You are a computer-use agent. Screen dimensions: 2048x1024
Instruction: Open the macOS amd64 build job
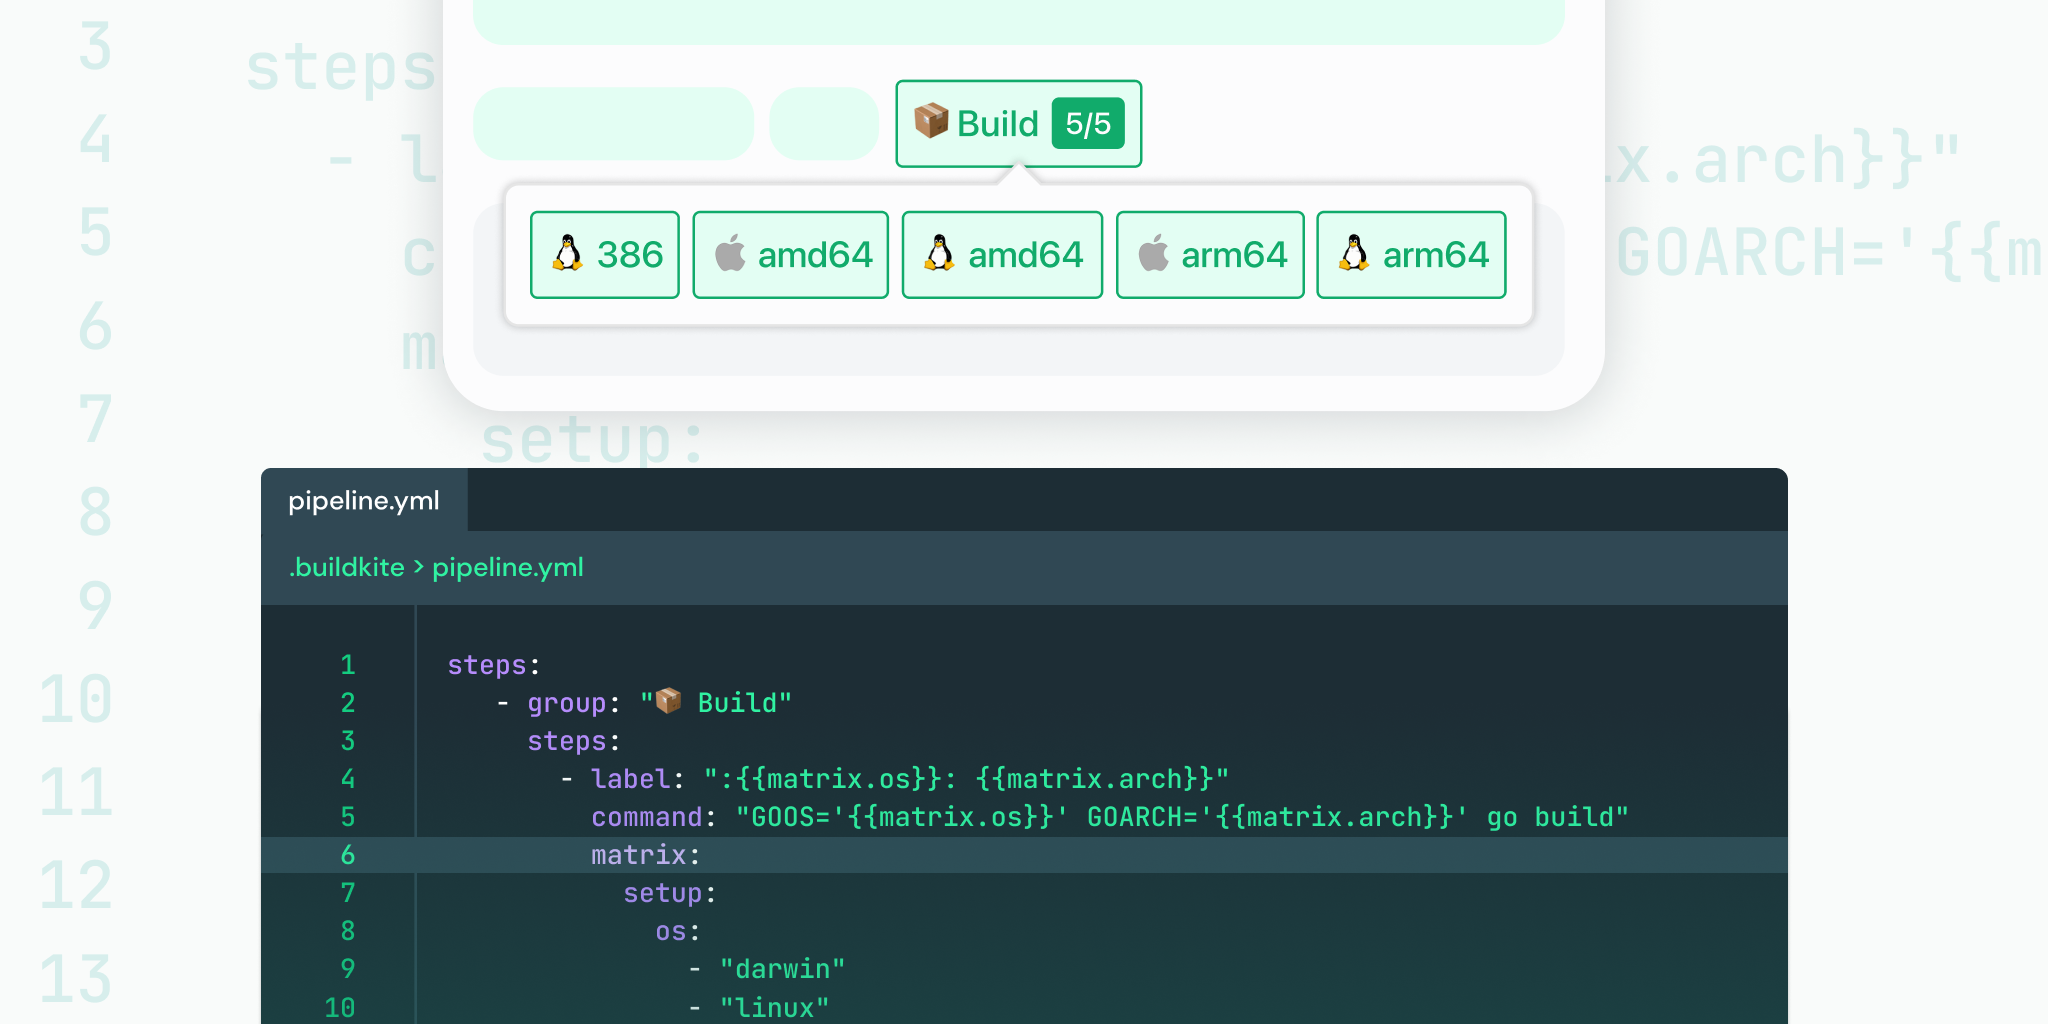pyautogui.click(x=790, y=255)
